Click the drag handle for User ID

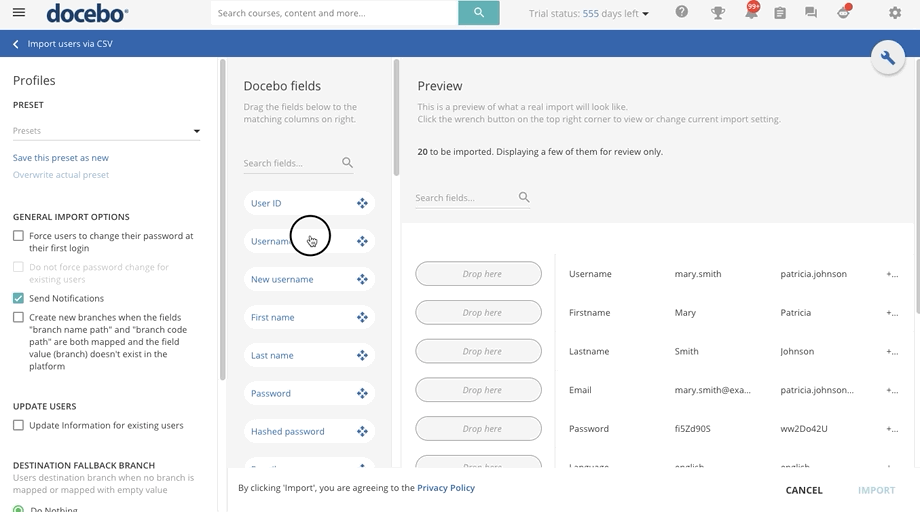point(362,203)
